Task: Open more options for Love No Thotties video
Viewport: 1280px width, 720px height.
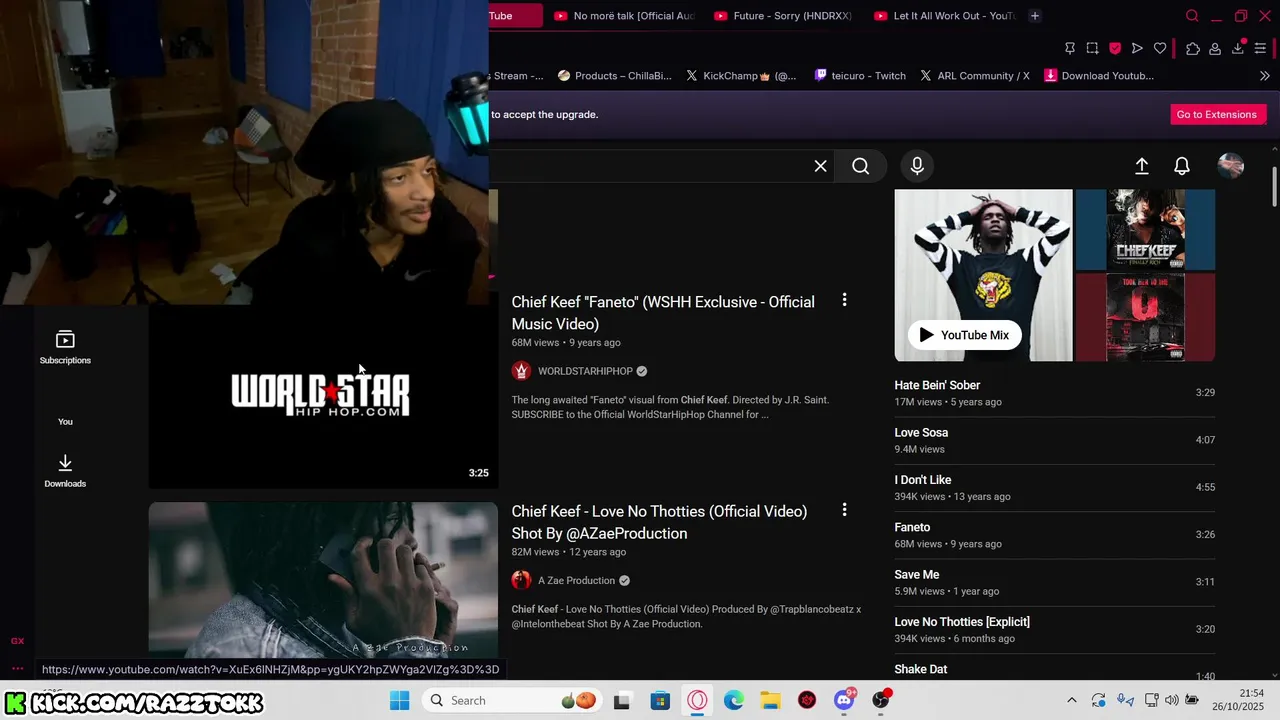Action: (x=844, y=510)
